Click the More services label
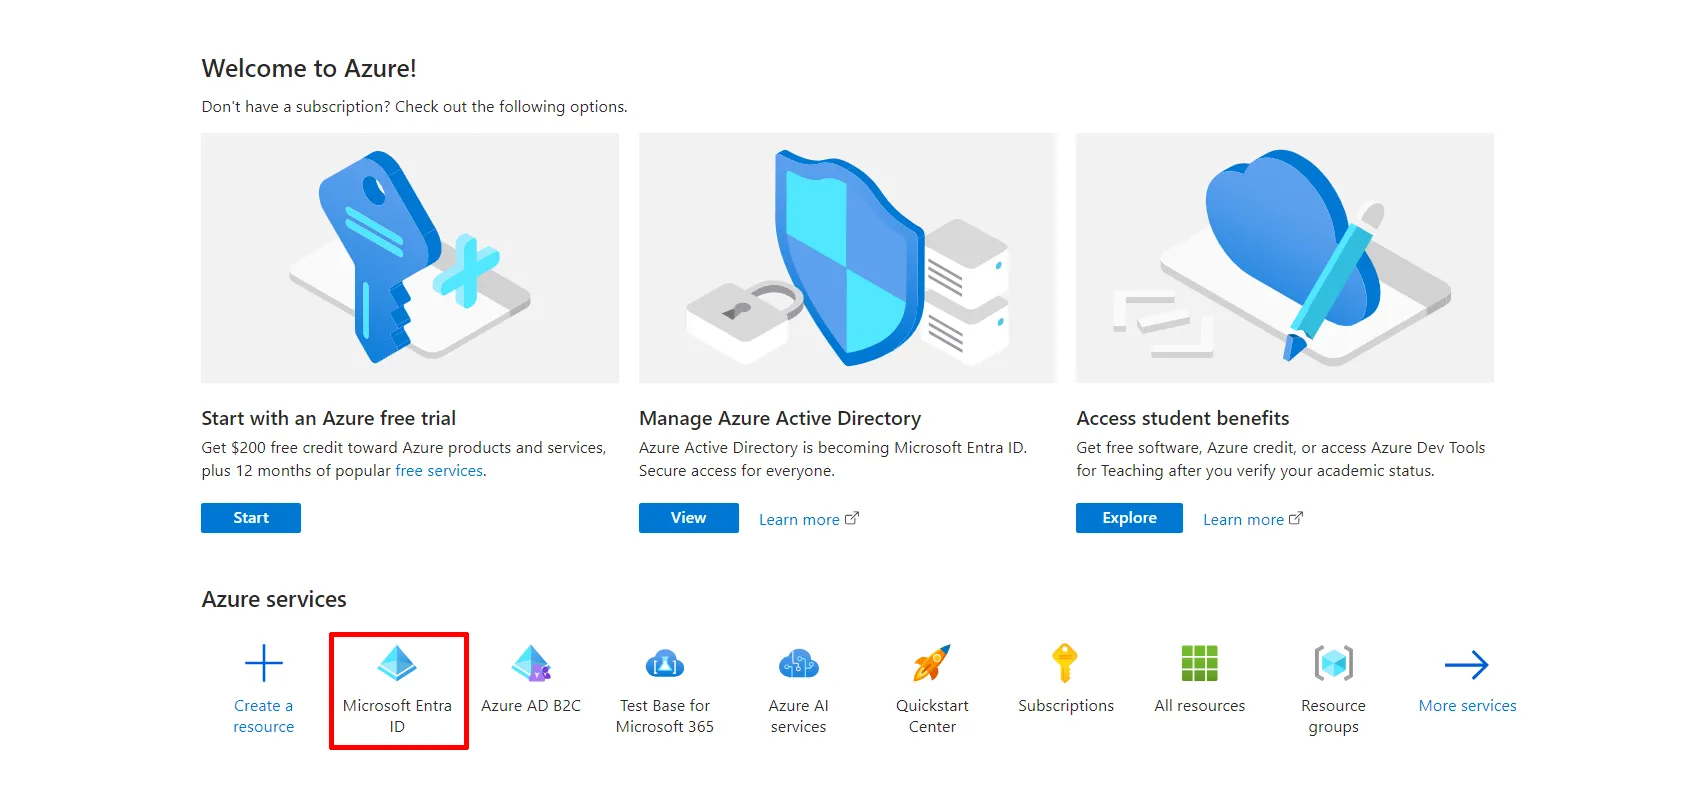Screen dimensions: 1686x795 click(1467, 706)
